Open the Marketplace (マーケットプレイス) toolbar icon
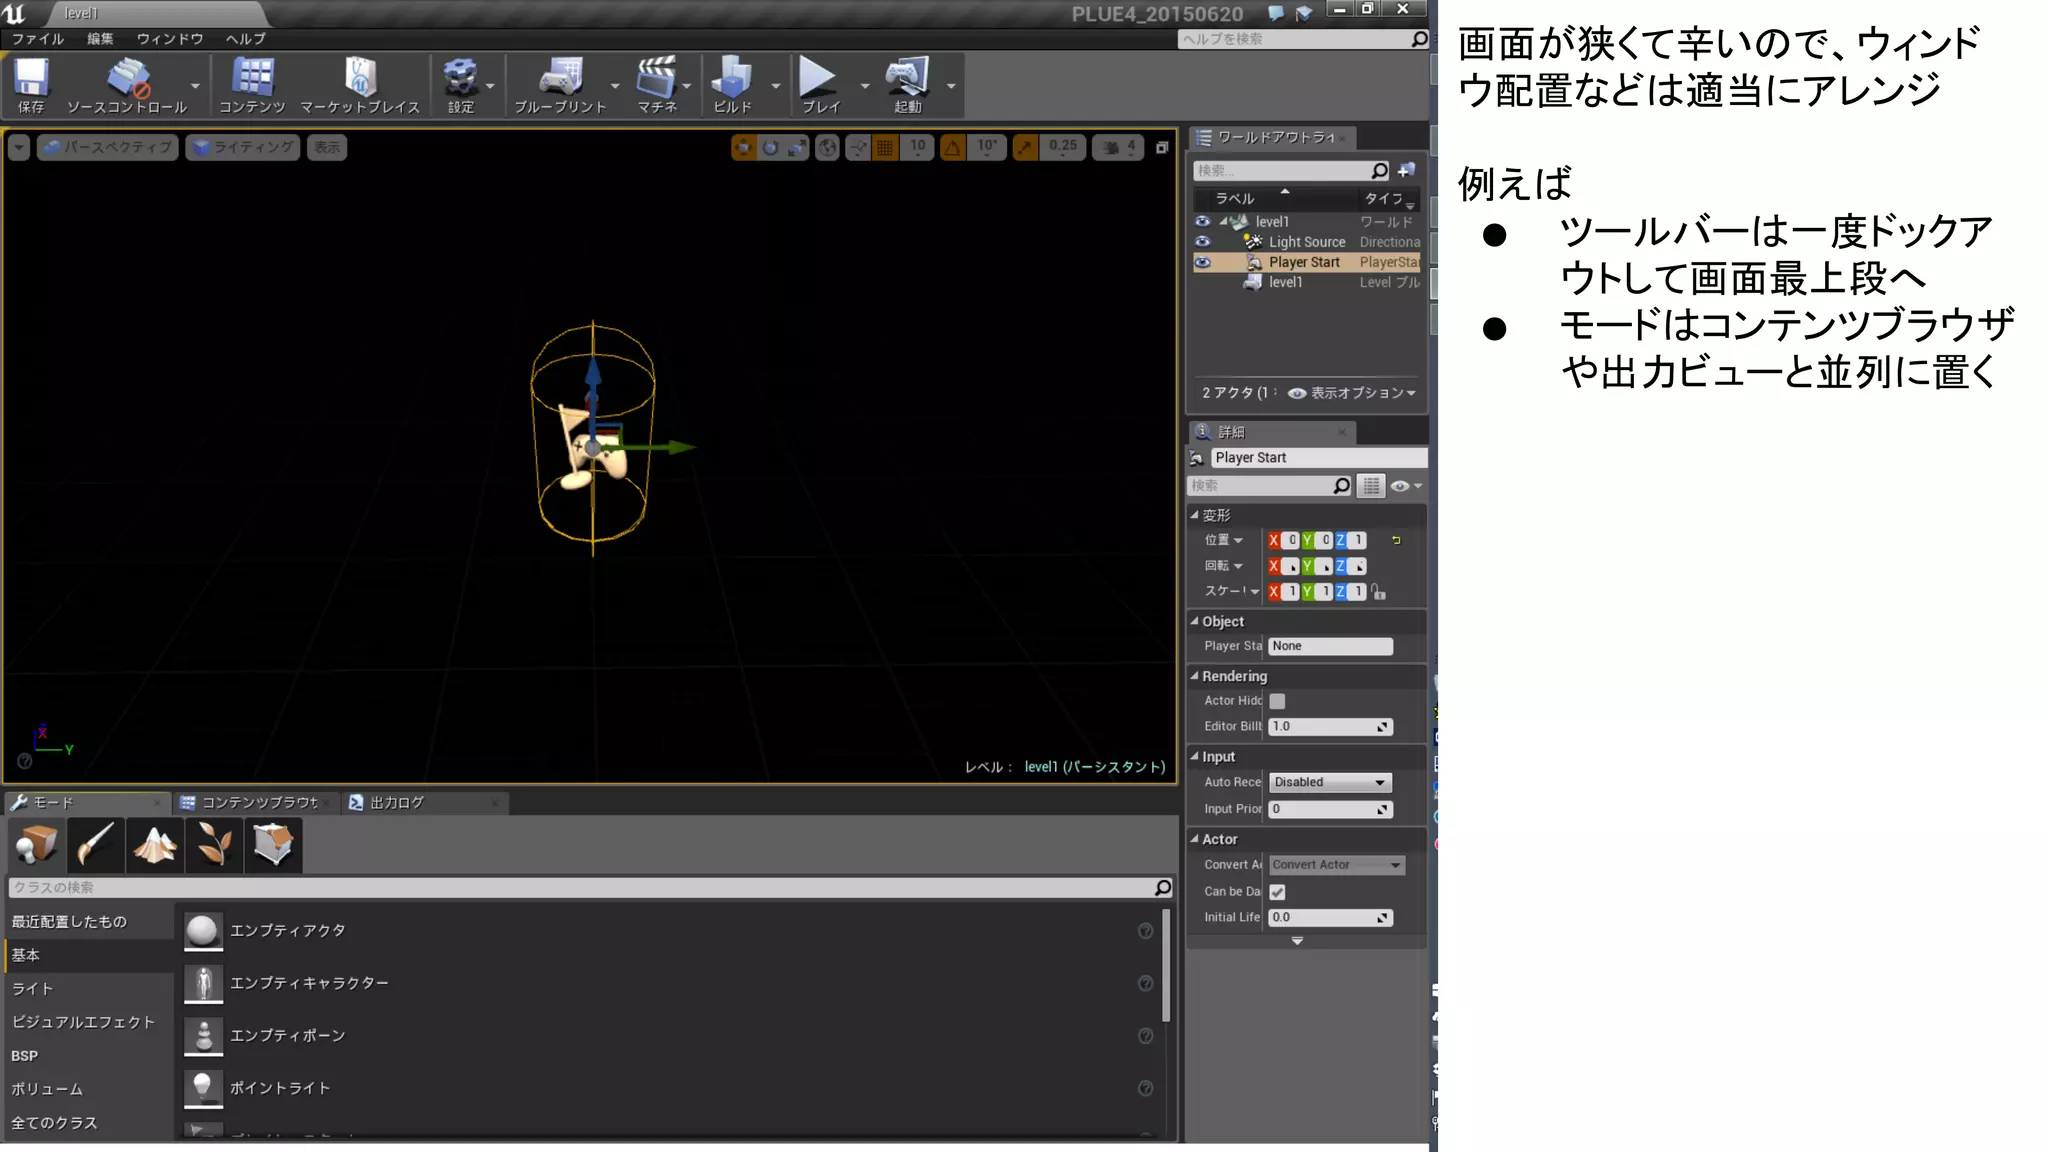The width and height of the screenshot is (2048, 1152). (360, 82)
